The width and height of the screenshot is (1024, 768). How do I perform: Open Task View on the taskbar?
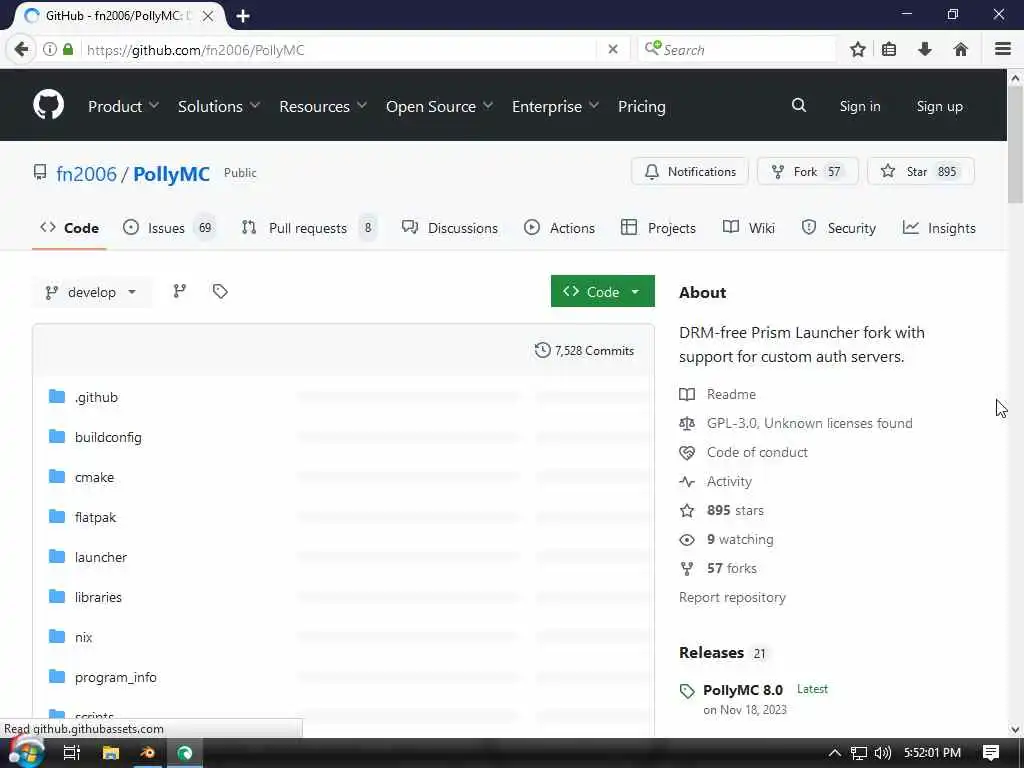coord(72,753)
